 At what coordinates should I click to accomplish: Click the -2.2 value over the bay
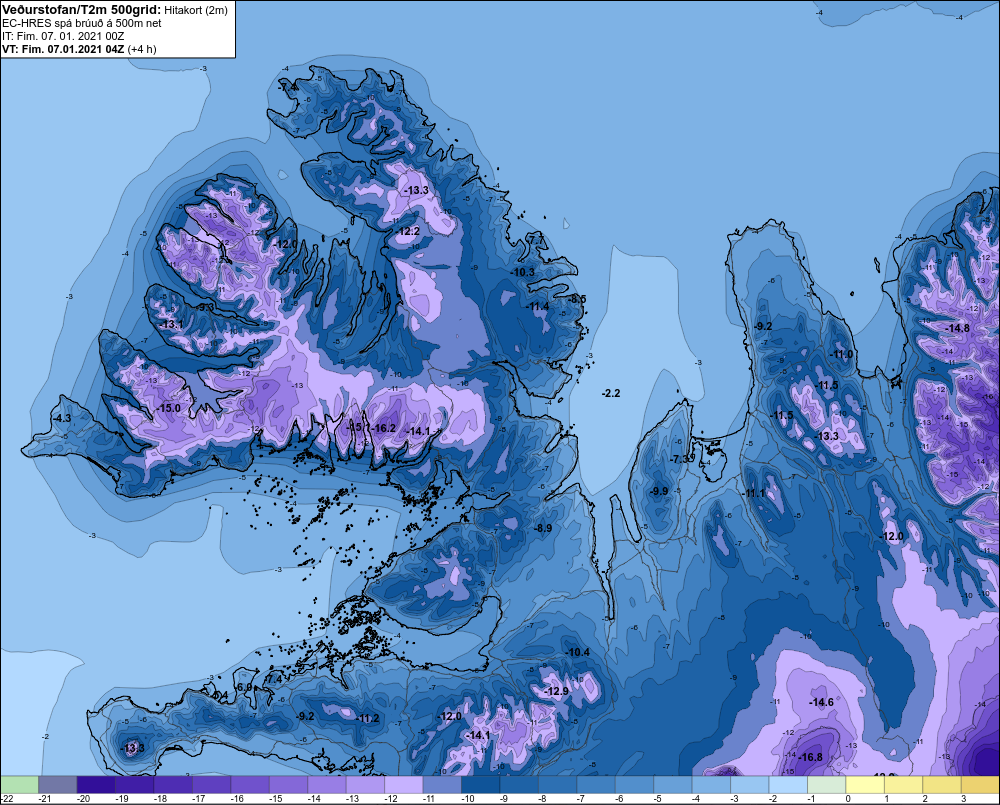point(611,394)
